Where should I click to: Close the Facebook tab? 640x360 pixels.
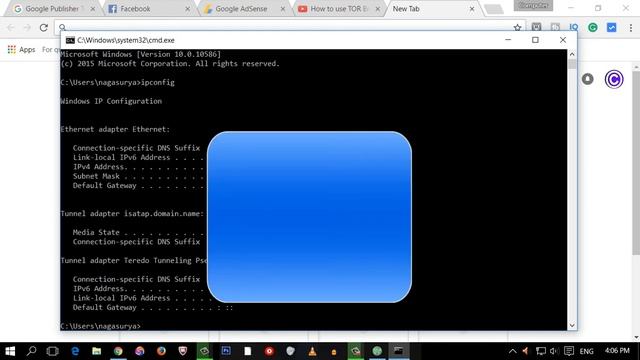coord(187,9)
